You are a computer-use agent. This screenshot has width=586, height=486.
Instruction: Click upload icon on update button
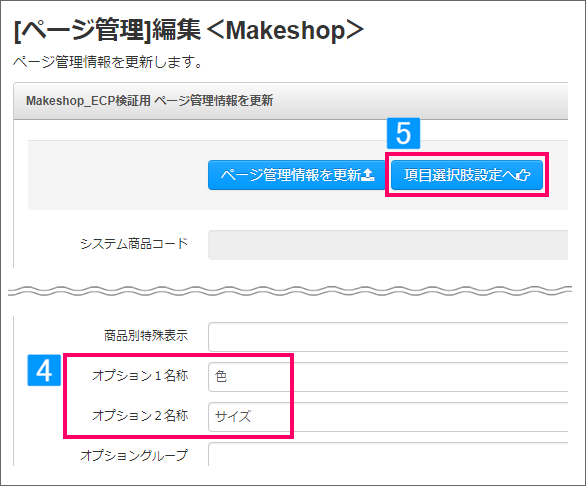pyautogui.click(x=368, y=175)
